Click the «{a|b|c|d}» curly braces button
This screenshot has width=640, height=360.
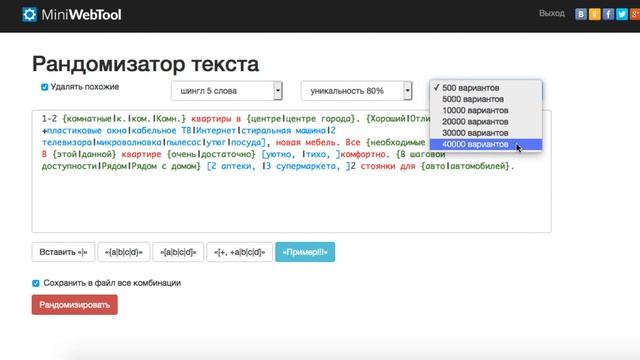pos(124,252)
